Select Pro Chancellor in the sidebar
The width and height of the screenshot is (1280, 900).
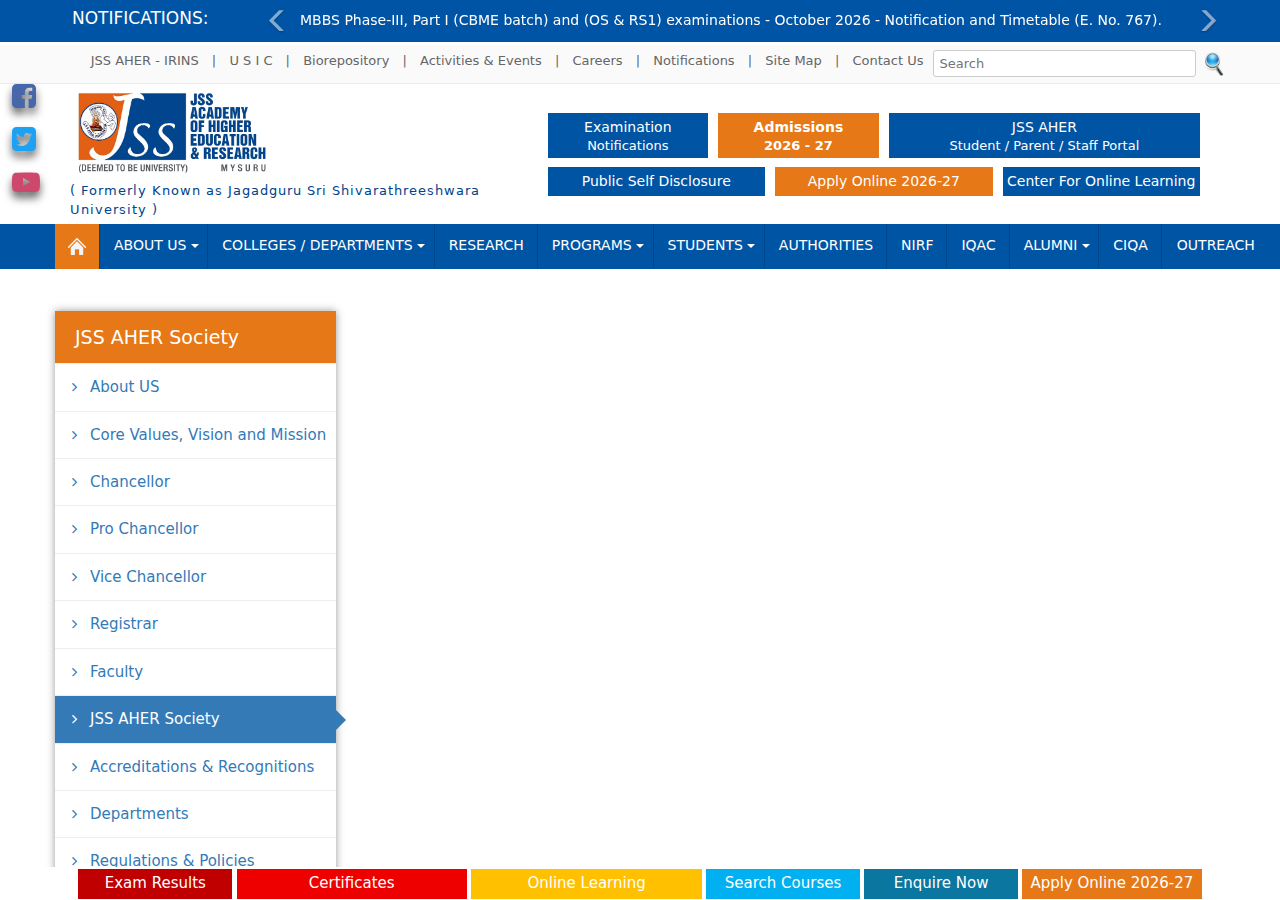(196, 529)
